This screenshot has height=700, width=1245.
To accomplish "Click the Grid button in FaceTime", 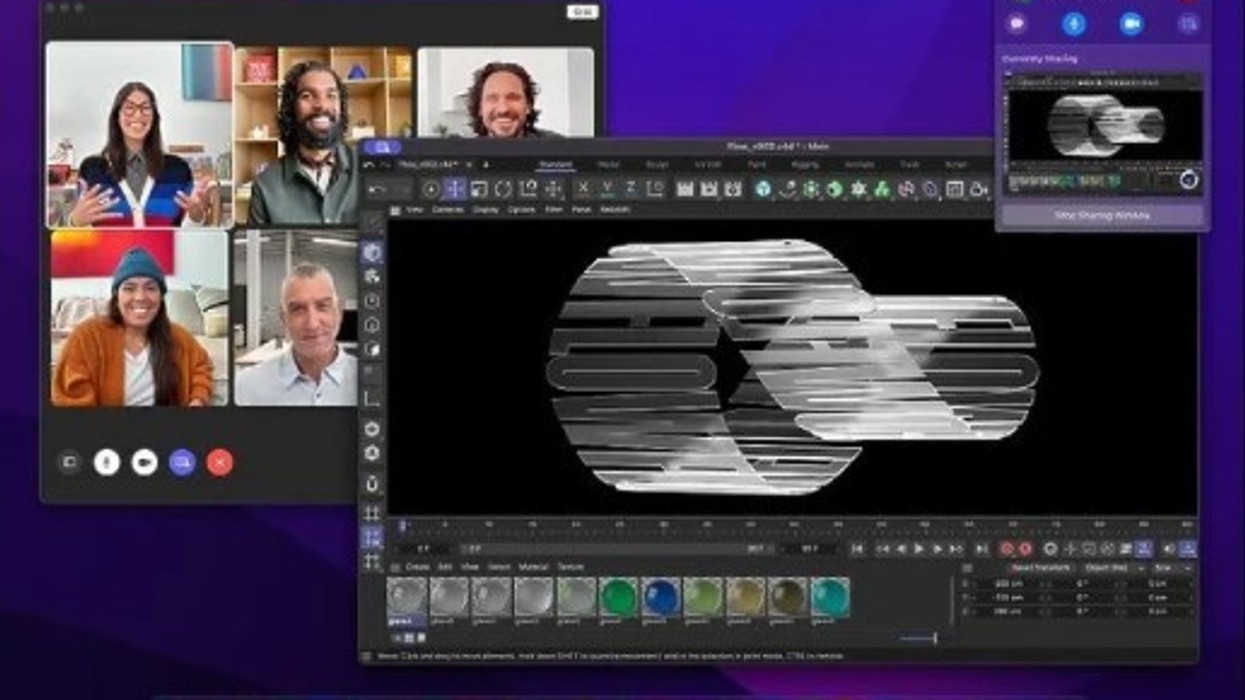I will [582, 12].
